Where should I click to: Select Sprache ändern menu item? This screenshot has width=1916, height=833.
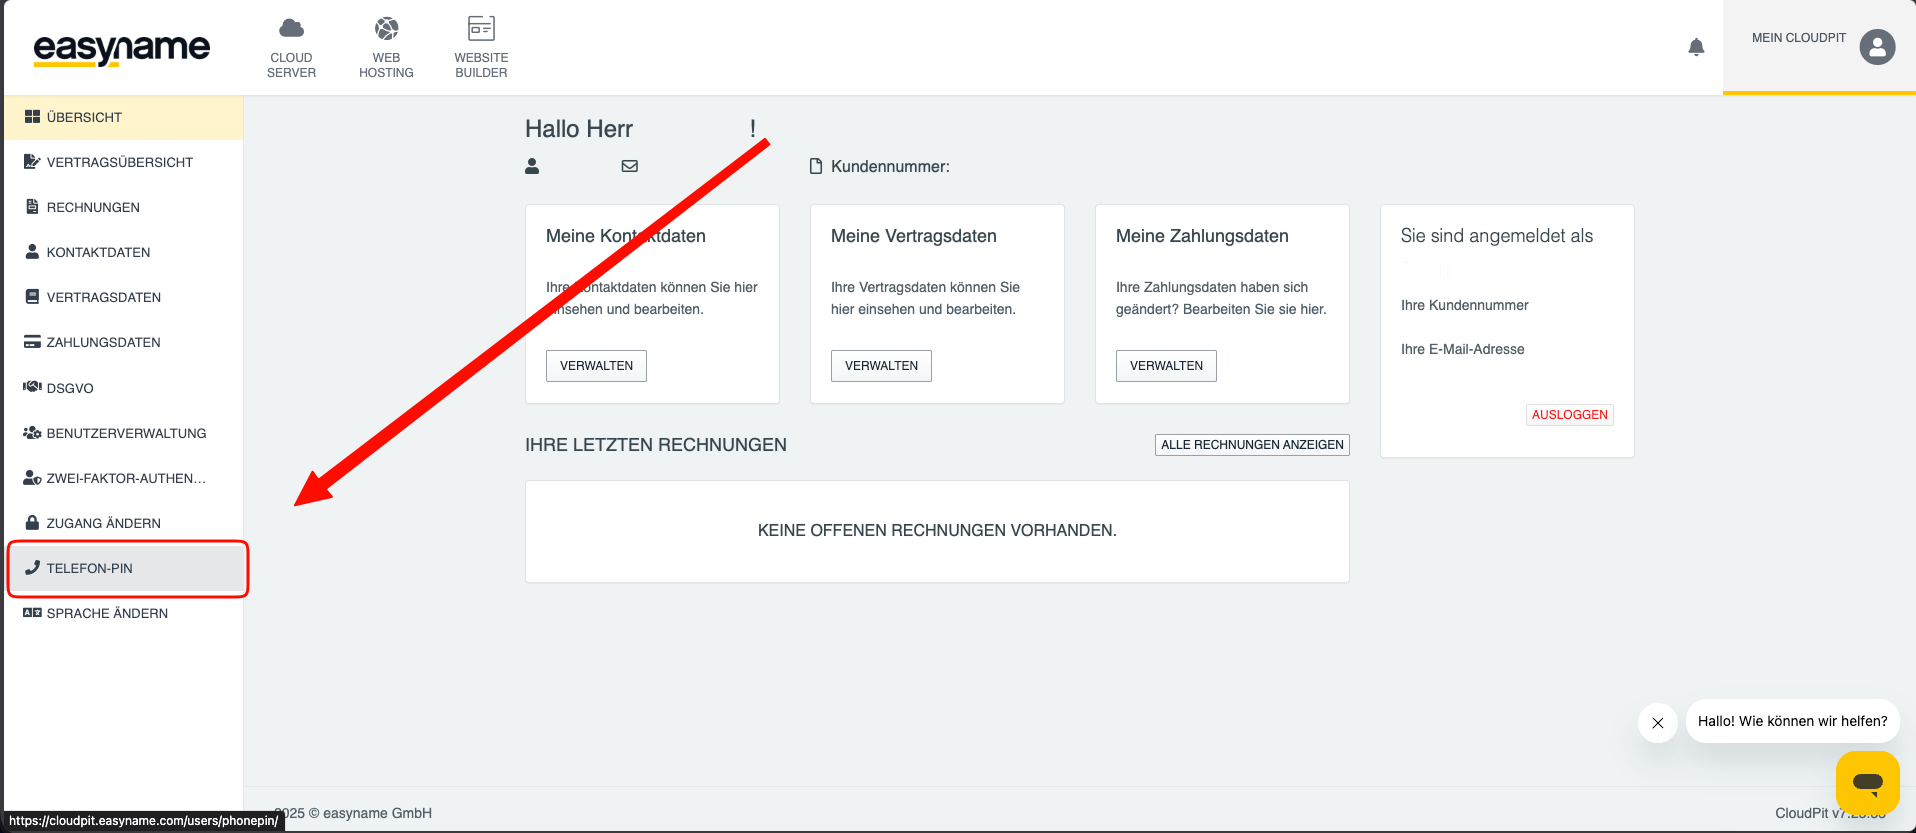107,613
